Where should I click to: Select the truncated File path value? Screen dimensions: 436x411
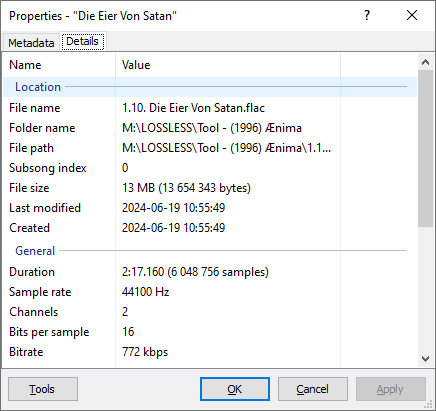click(x=226, y=148)
